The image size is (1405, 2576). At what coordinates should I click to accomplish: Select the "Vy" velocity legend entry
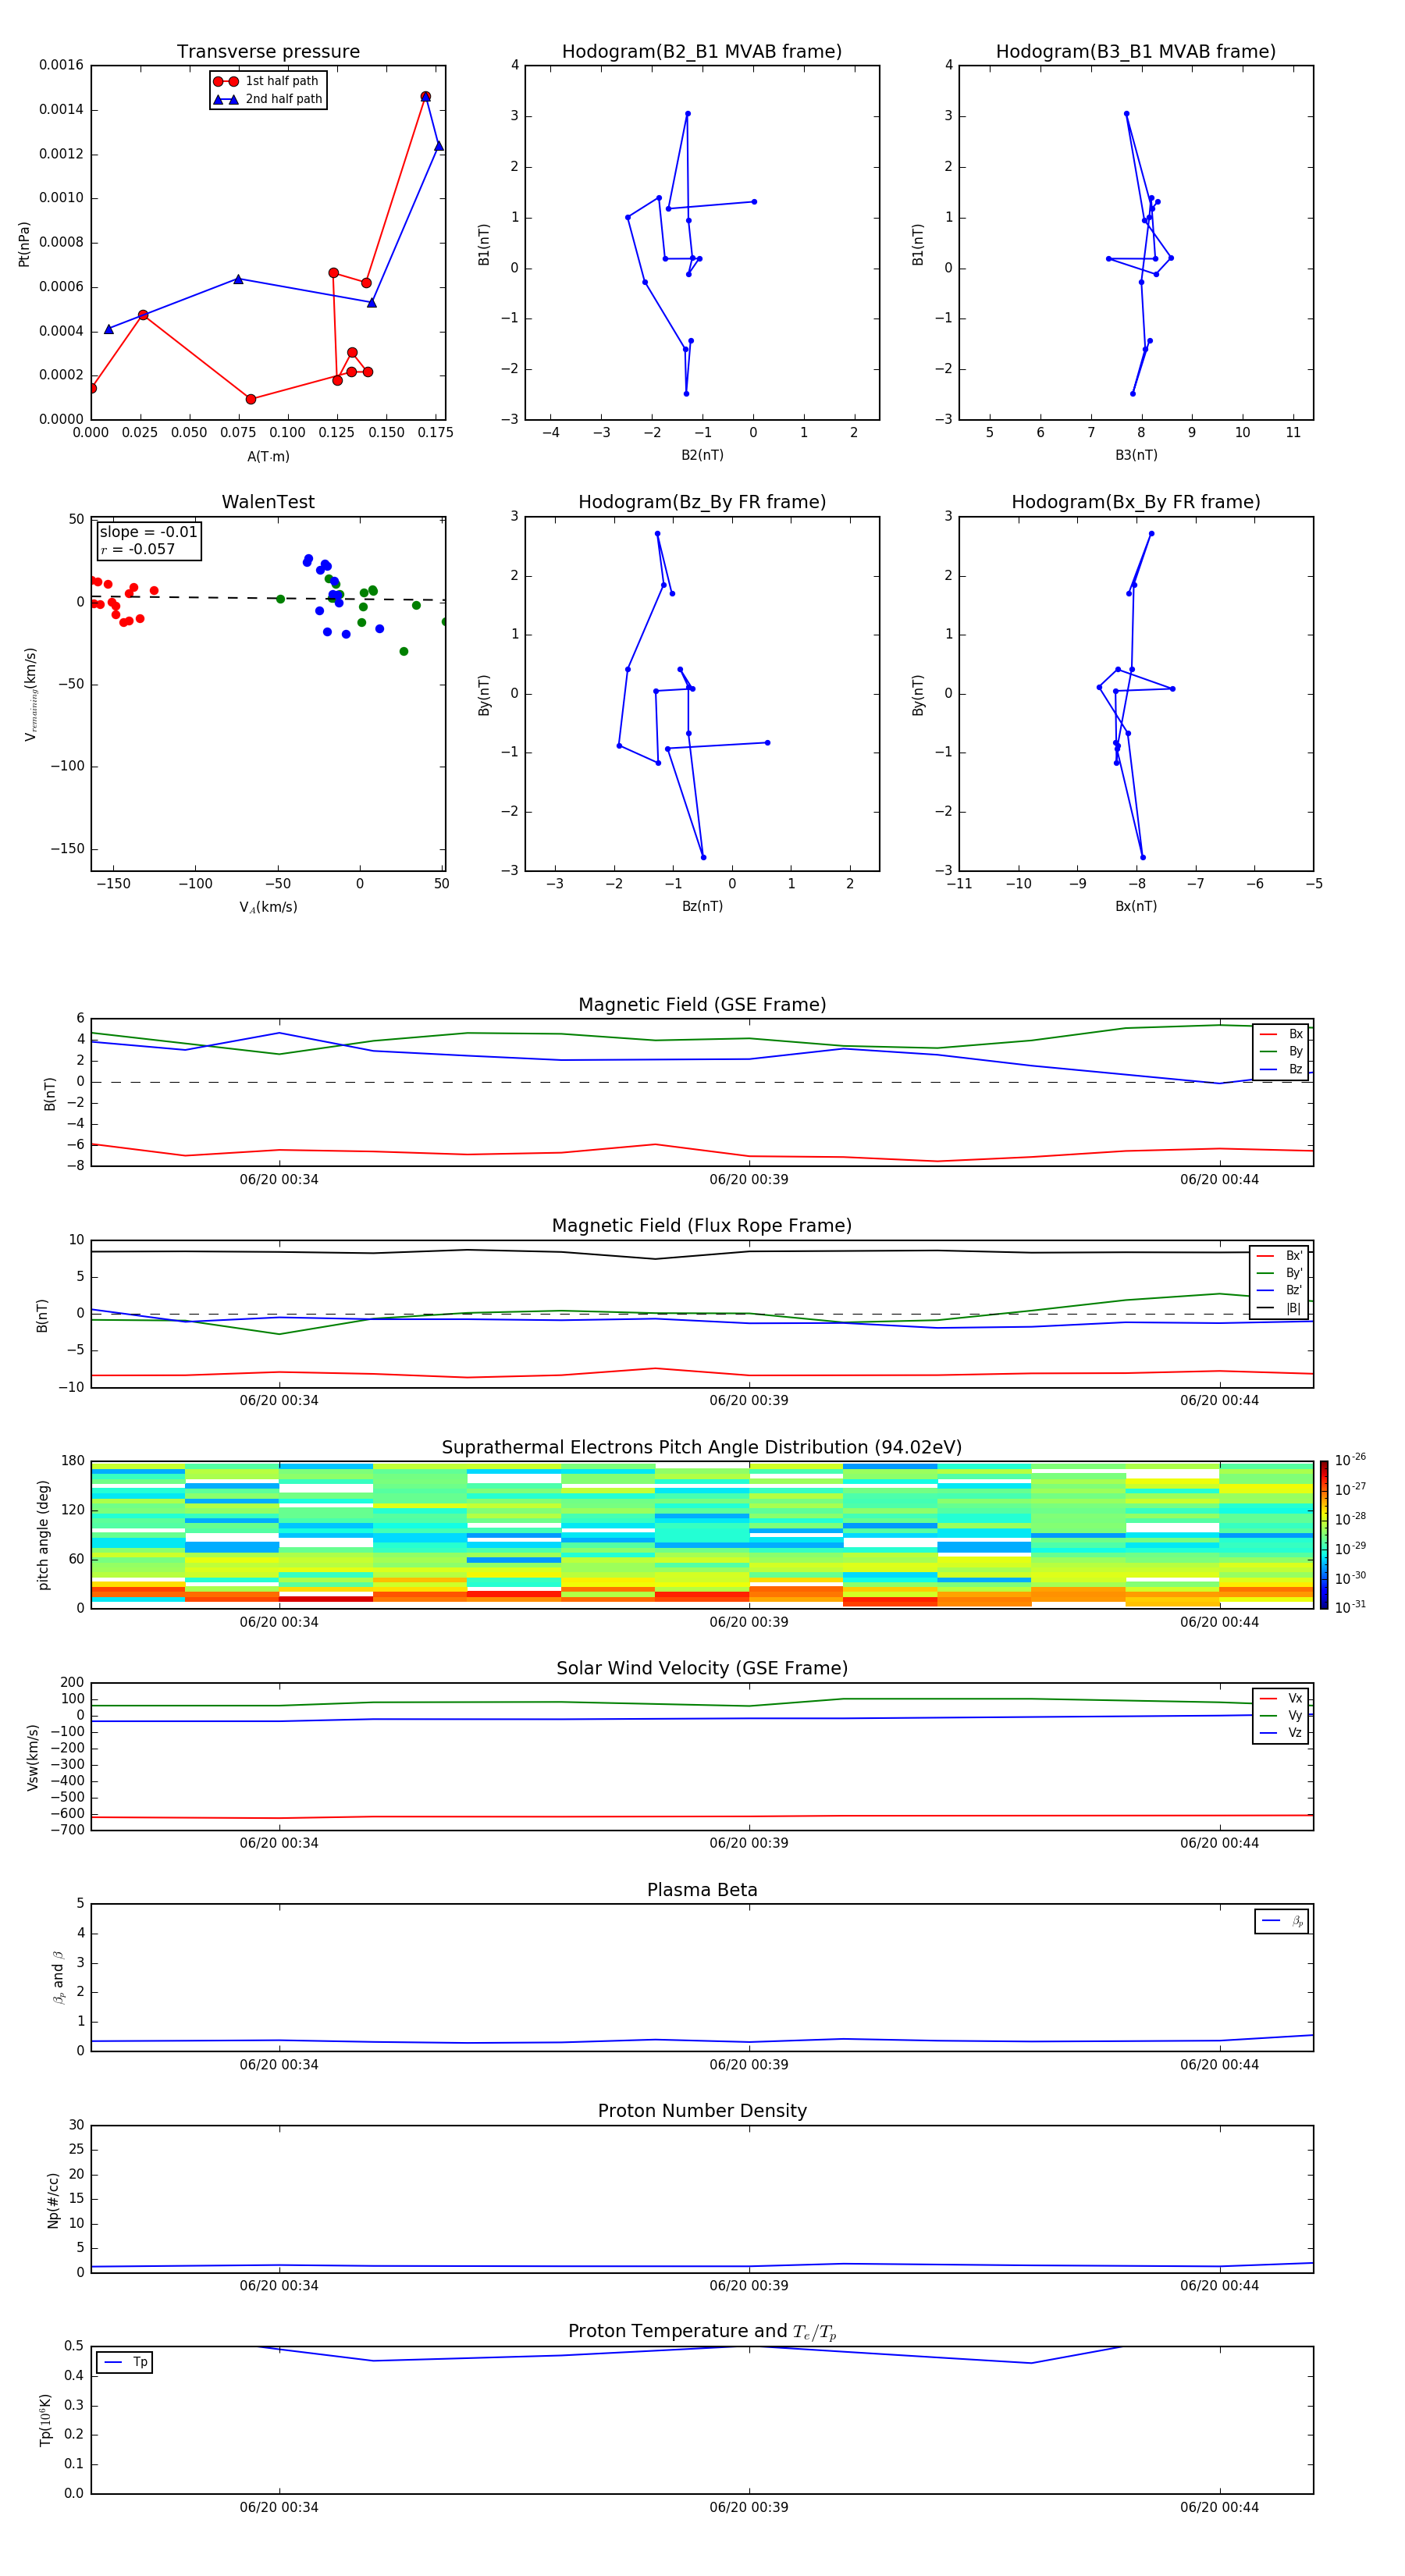[1281, 1715]
